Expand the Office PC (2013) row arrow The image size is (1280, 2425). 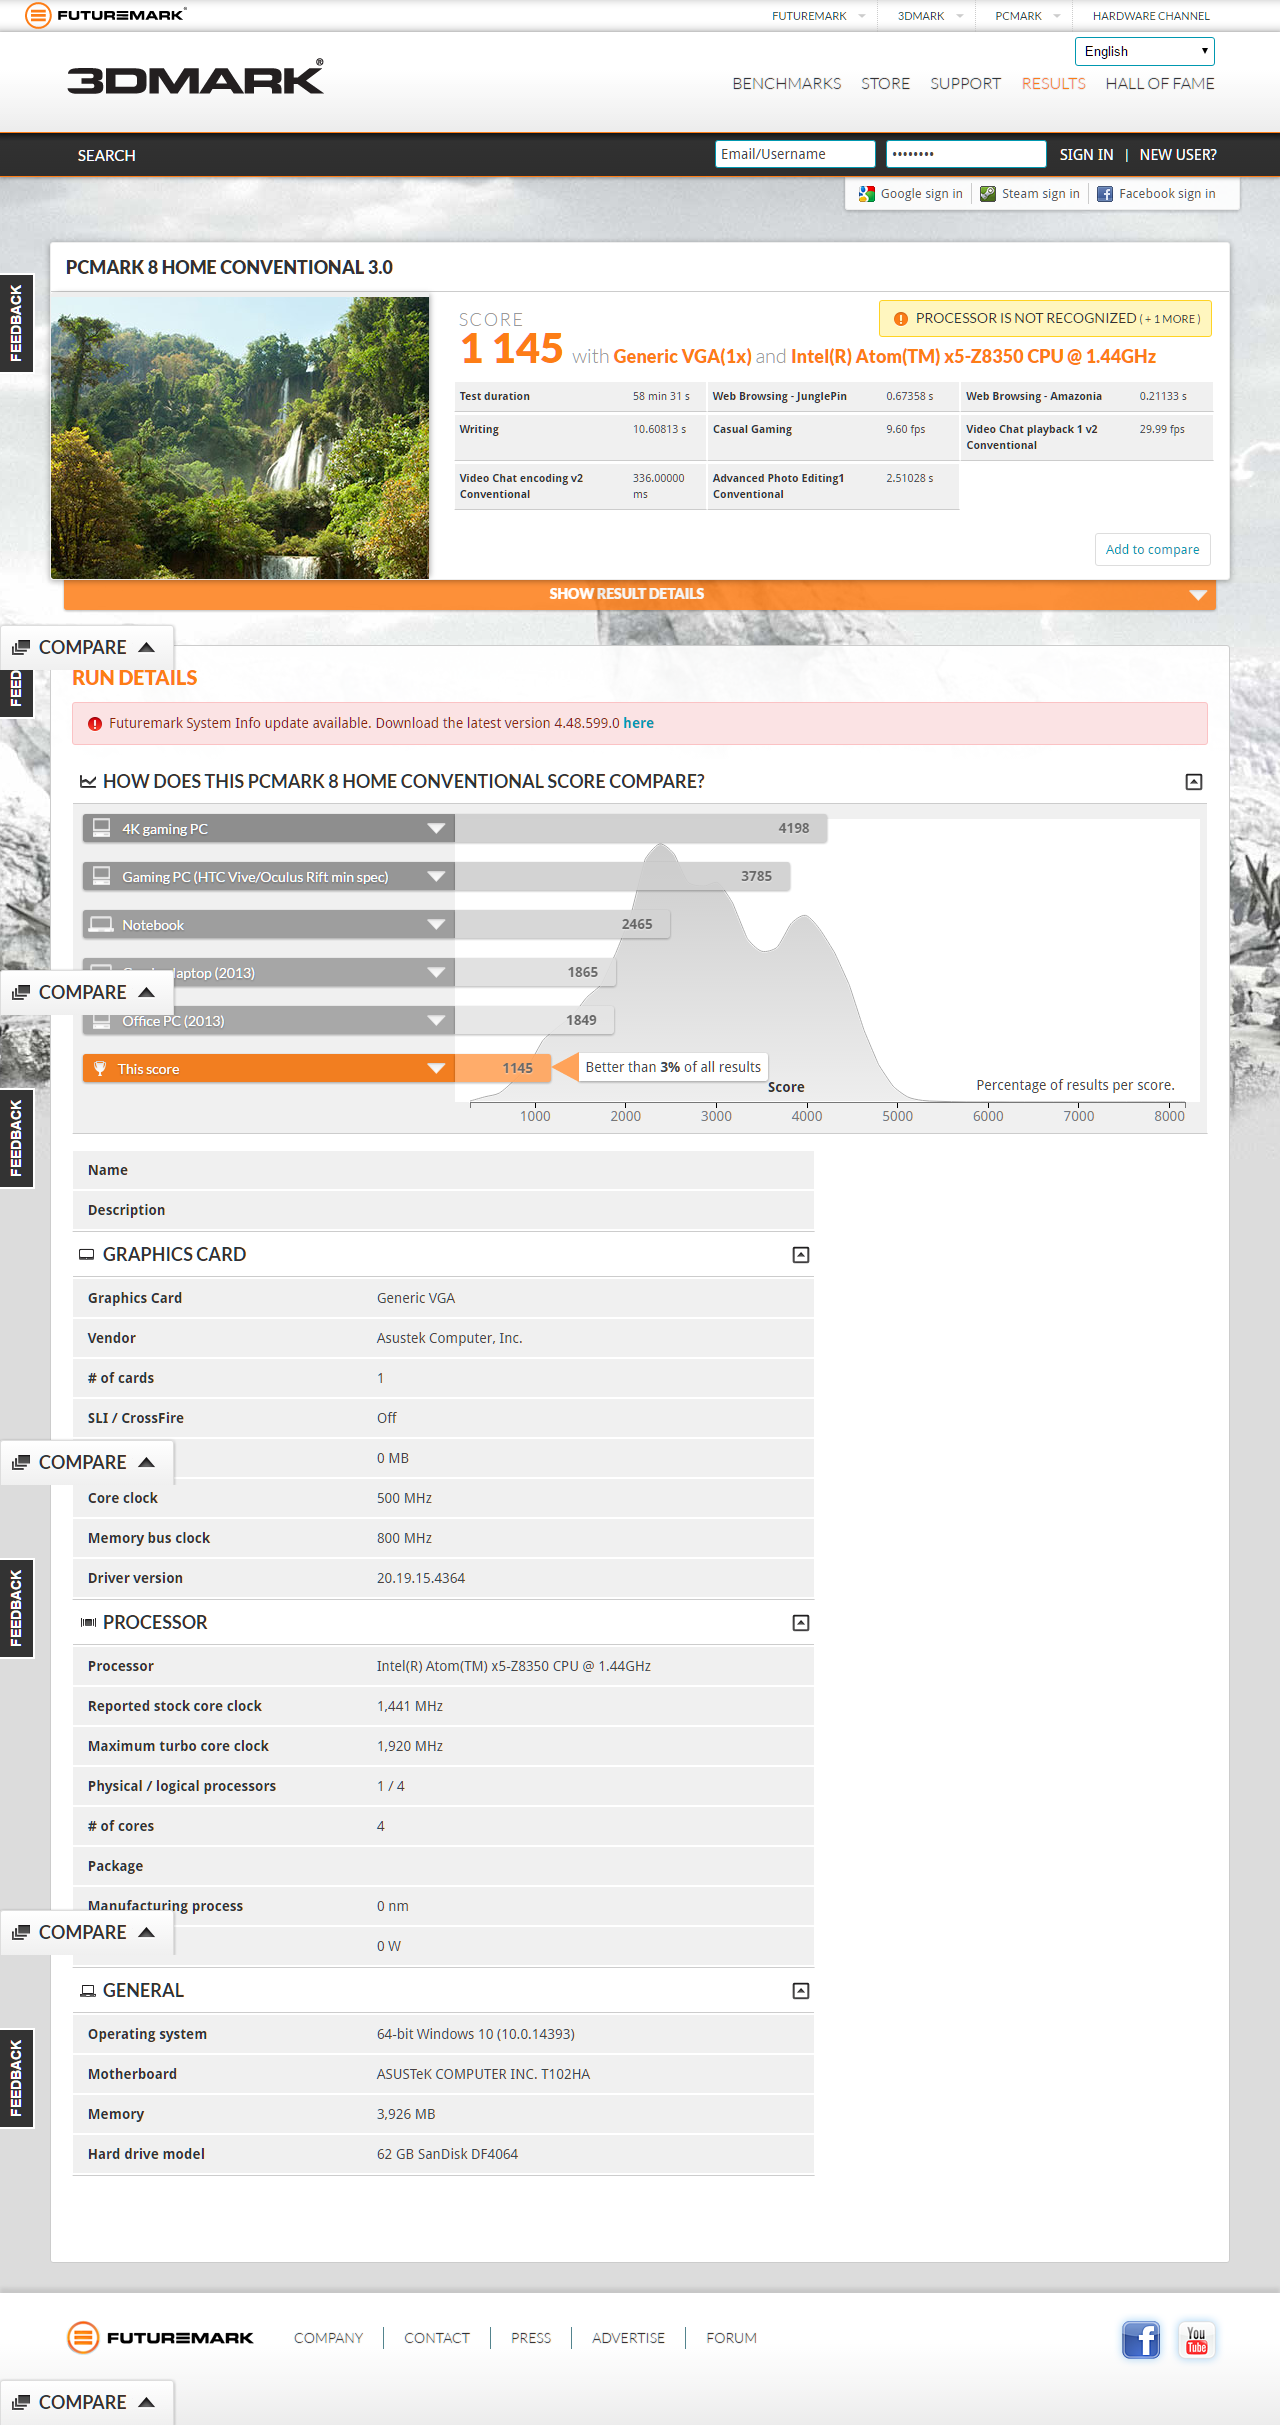tap(436, 1020)
